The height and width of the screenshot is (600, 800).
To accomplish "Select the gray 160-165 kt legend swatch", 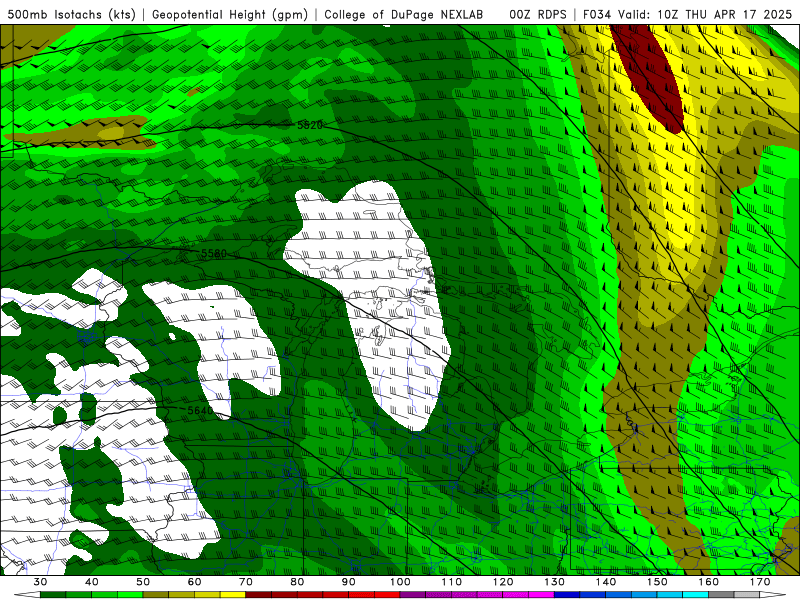I will [721, 595].
